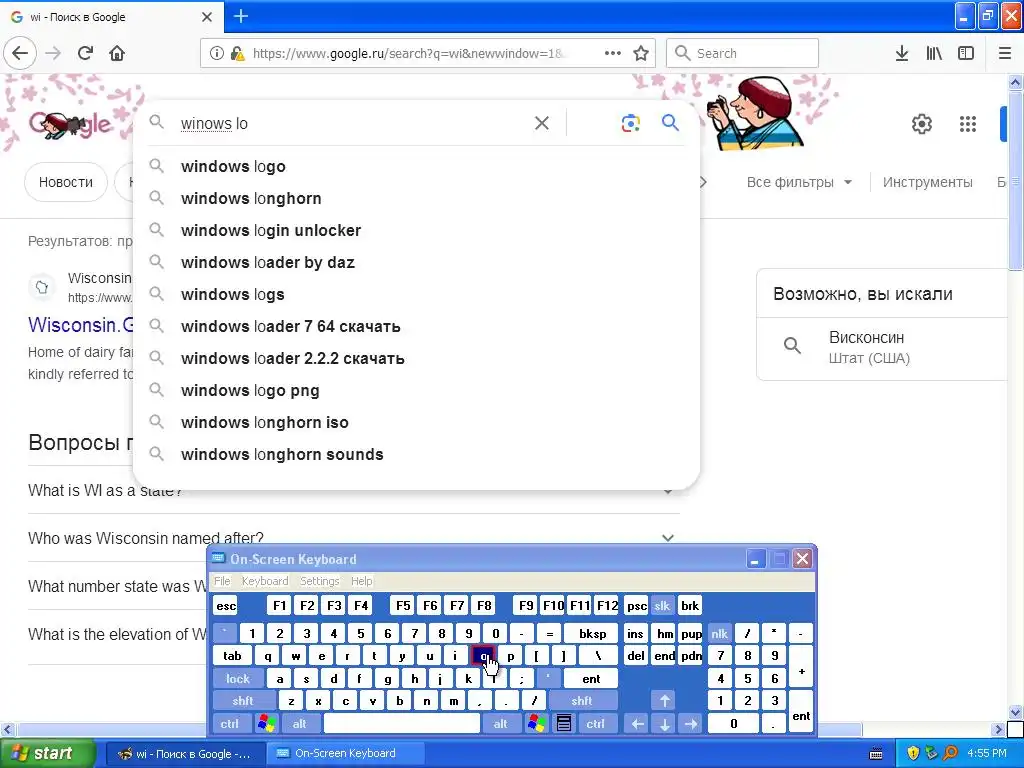
Task: Toggle the Firefox sidebar view
Action: (966, 53)
